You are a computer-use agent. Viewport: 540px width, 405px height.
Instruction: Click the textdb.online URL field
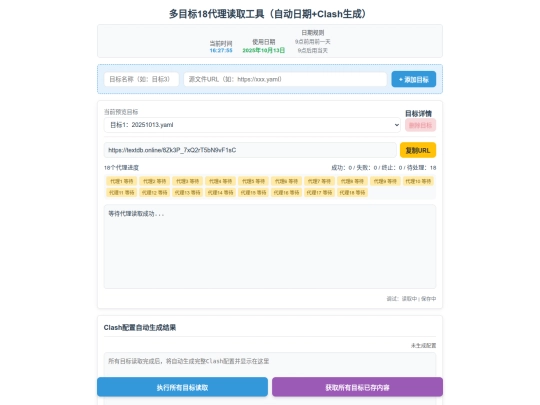(x=250, y=150)
